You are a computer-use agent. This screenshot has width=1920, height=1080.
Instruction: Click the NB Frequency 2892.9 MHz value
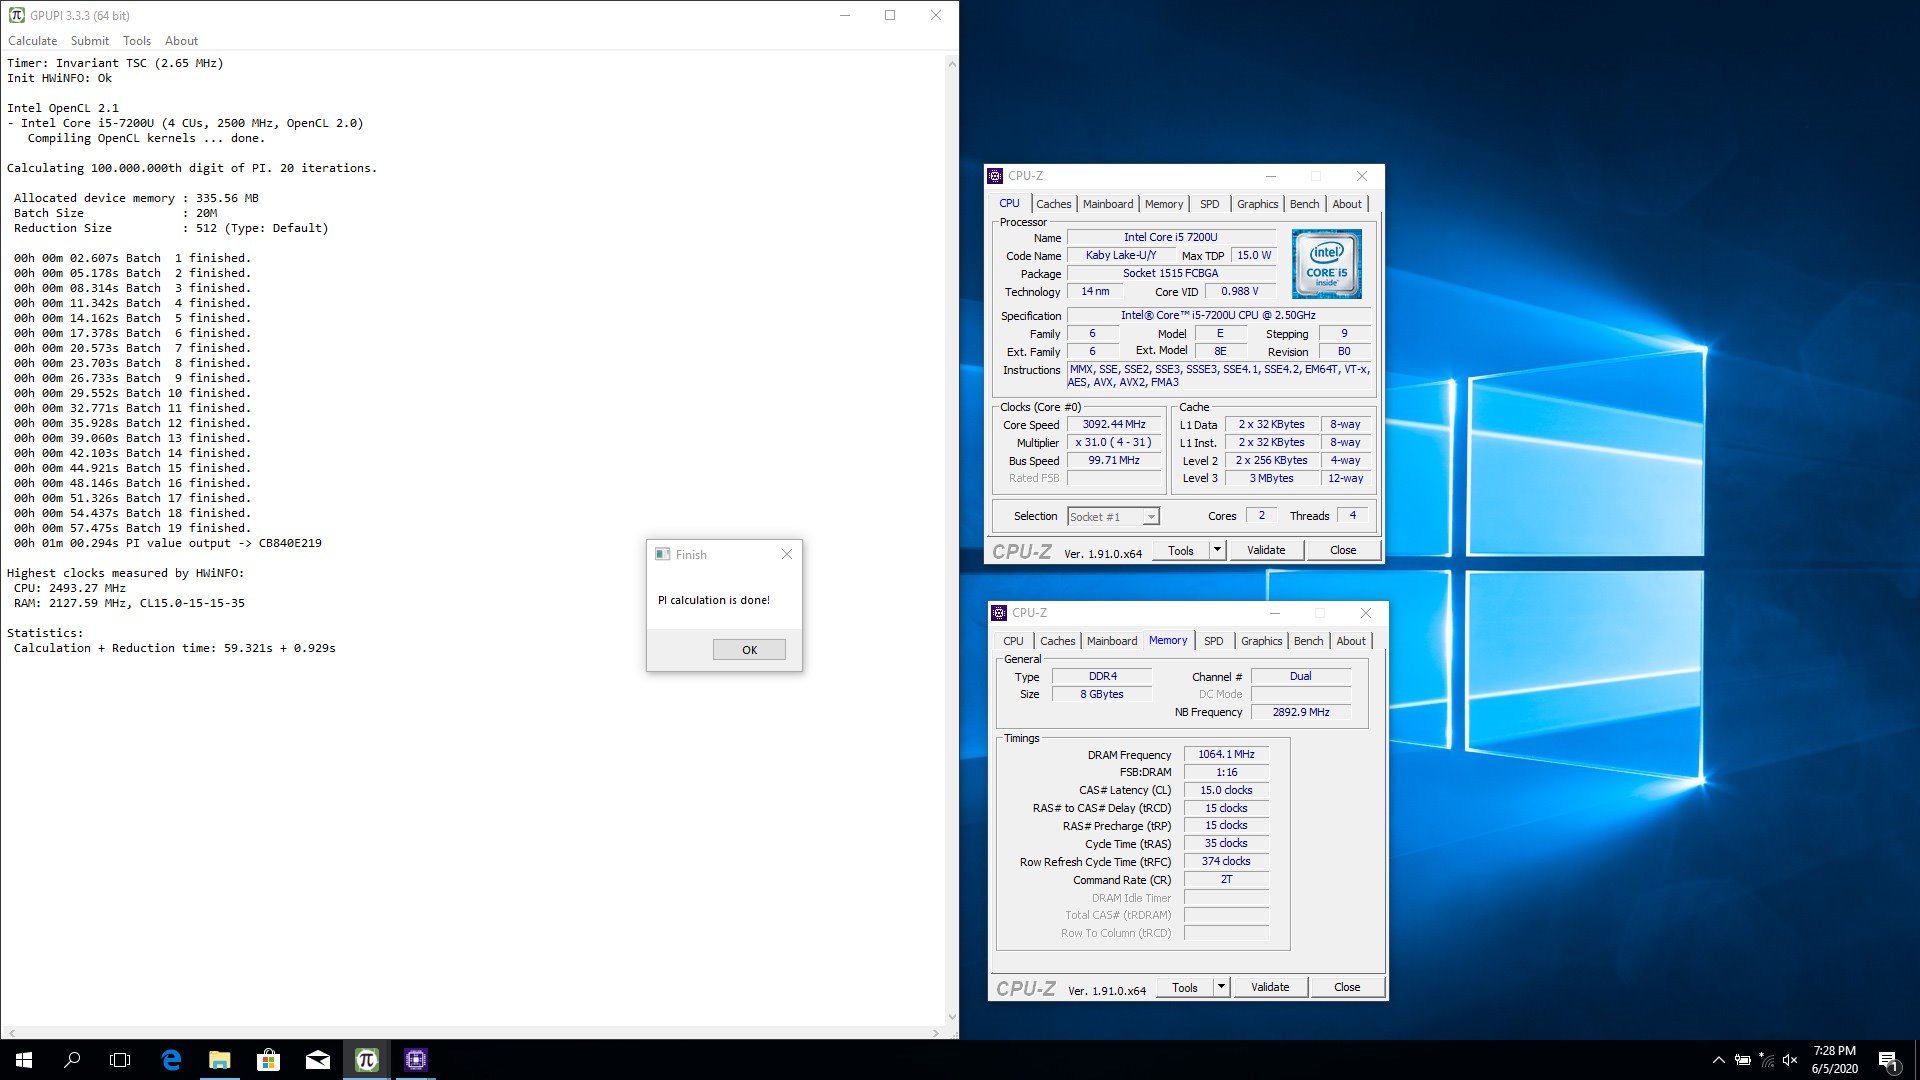pyautogui.click(x=1301, y=713)
